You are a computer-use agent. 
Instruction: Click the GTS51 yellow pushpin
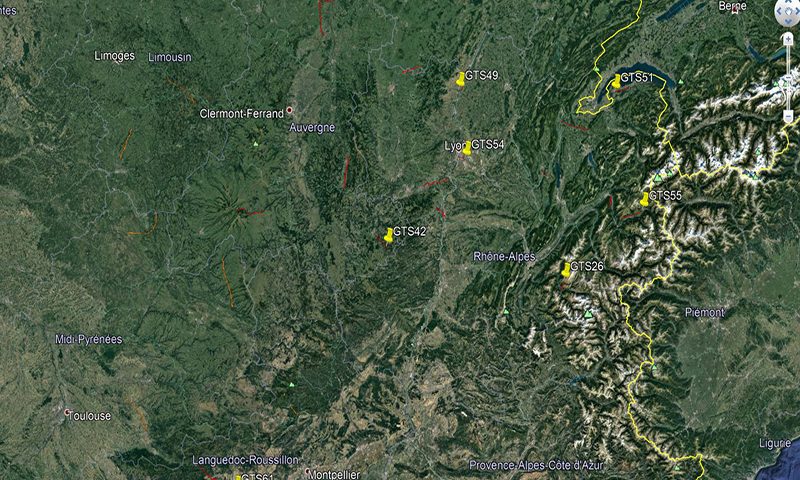(616, 81)
